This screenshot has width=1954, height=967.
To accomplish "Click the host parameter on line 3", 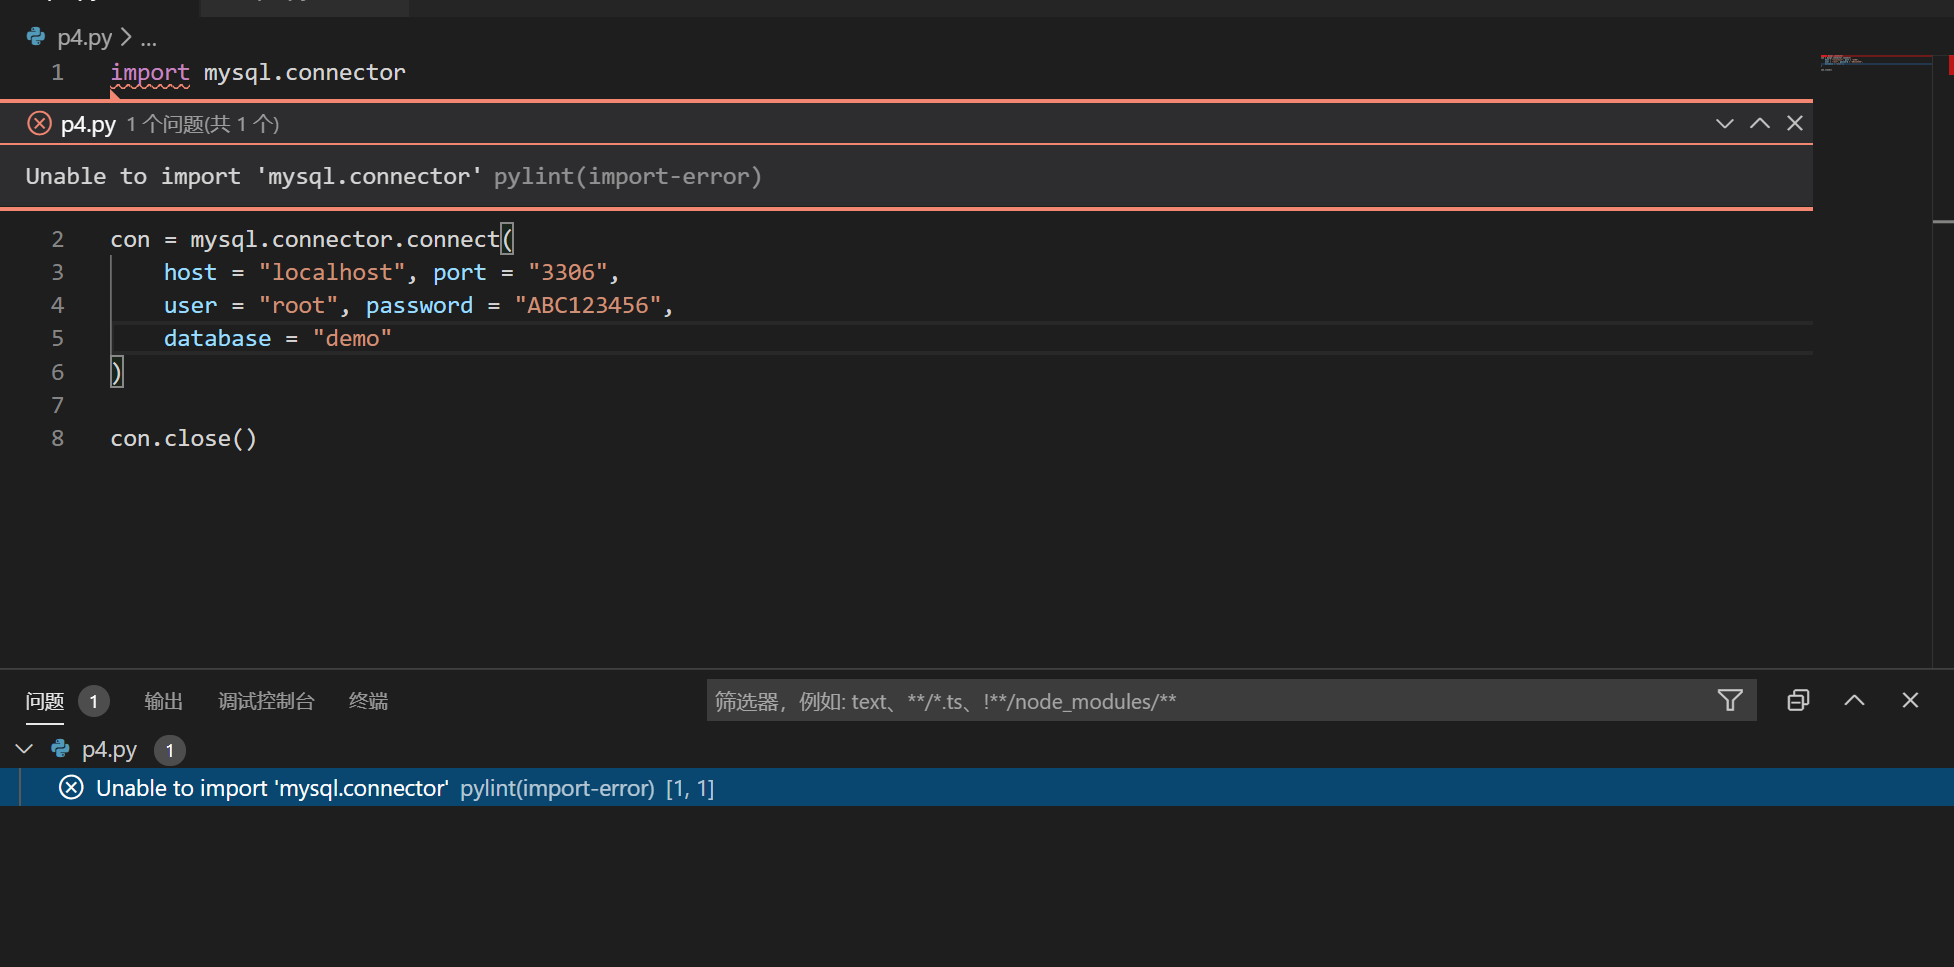I will (x=190, y=272).
